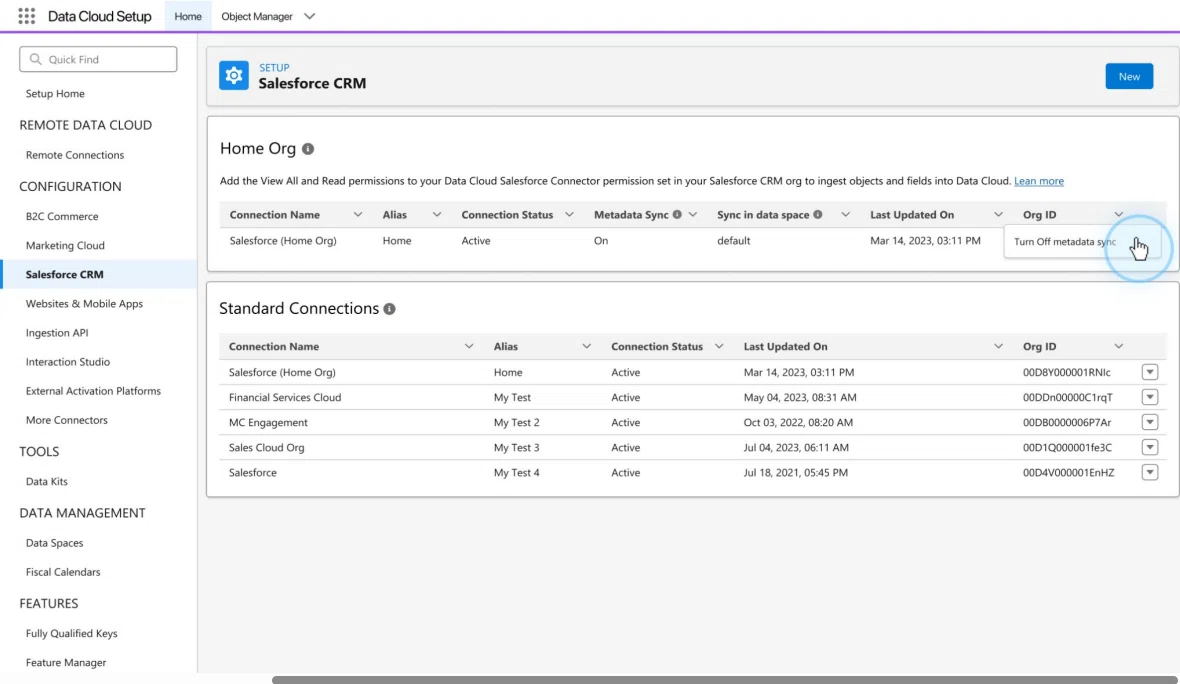Click the horizontal scrollbar at bottom
Screen dimensions: 1180x684
coord(725,679)
